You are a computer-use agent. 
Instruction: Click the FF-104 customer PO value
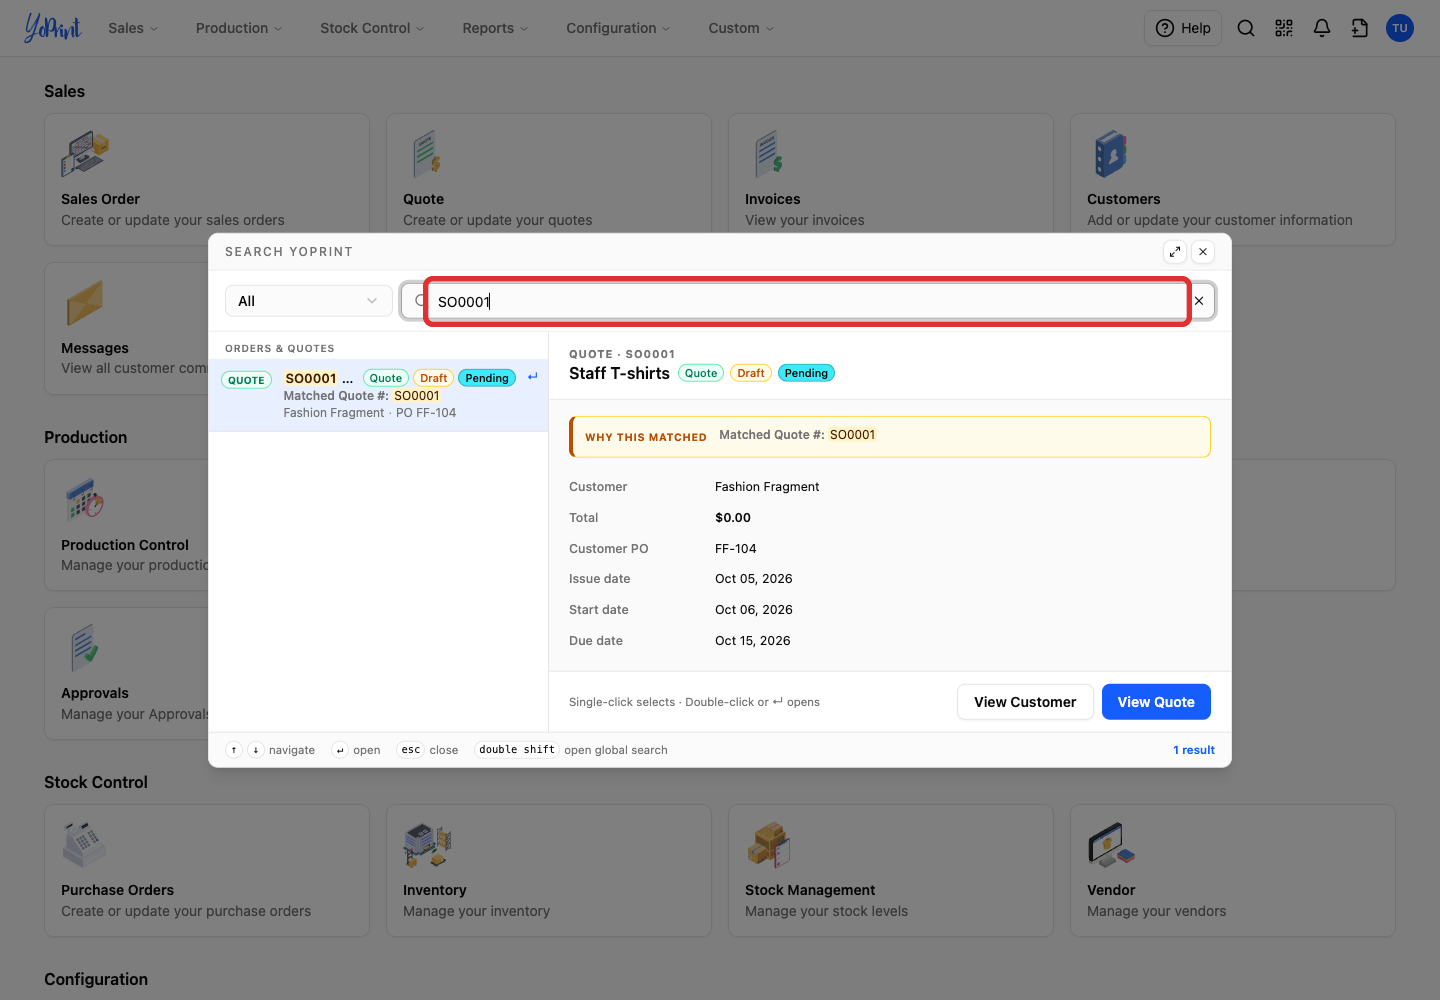pos(736,549)
